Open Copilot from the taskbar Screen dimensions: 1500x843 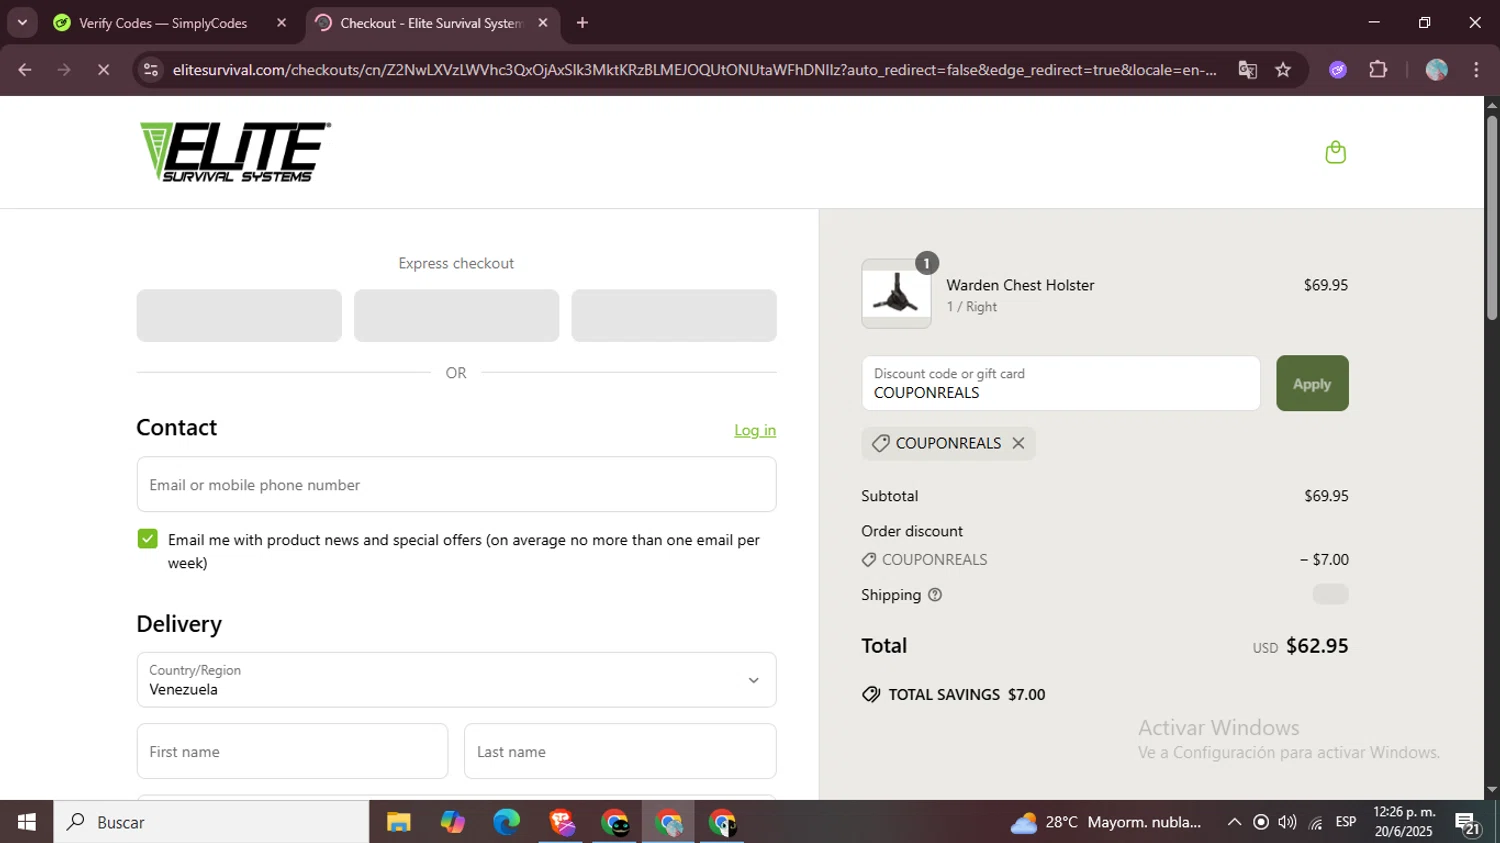453,822
